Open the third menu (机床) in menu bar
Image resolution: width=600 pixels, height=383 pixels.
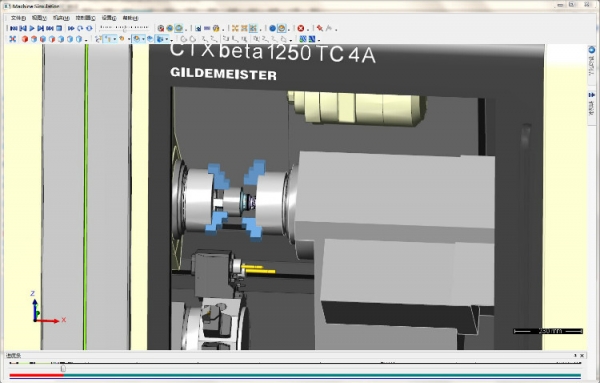[61, 18]
